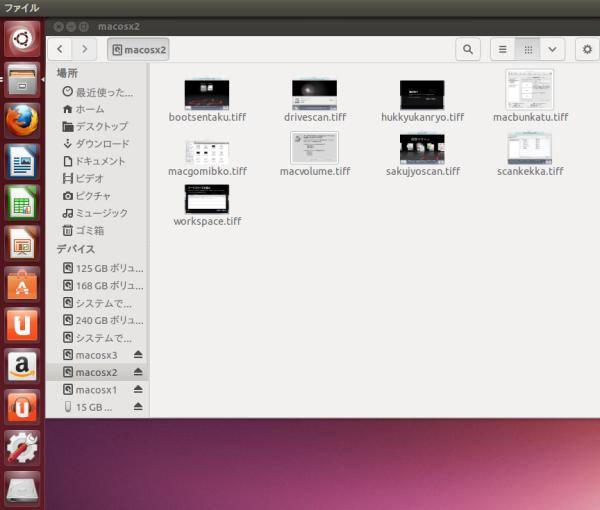Eject the macosx3 volume

(x=138, y=355)
